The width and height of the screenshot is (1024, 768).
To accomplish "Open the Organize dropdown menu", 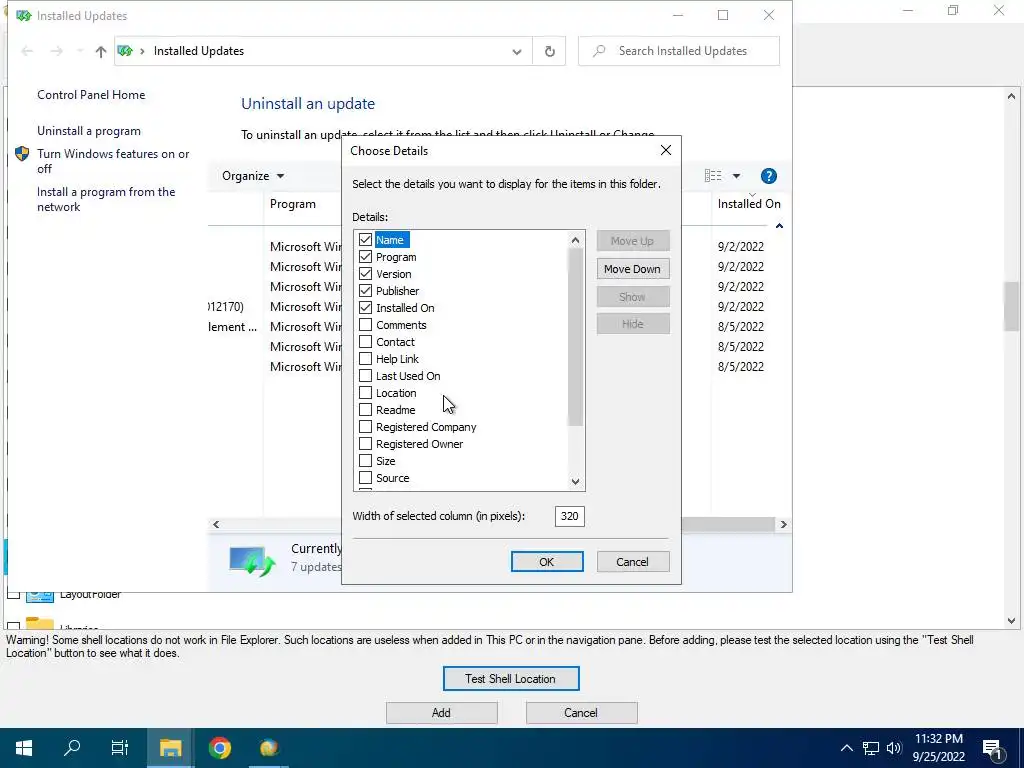I will [253, 176].
